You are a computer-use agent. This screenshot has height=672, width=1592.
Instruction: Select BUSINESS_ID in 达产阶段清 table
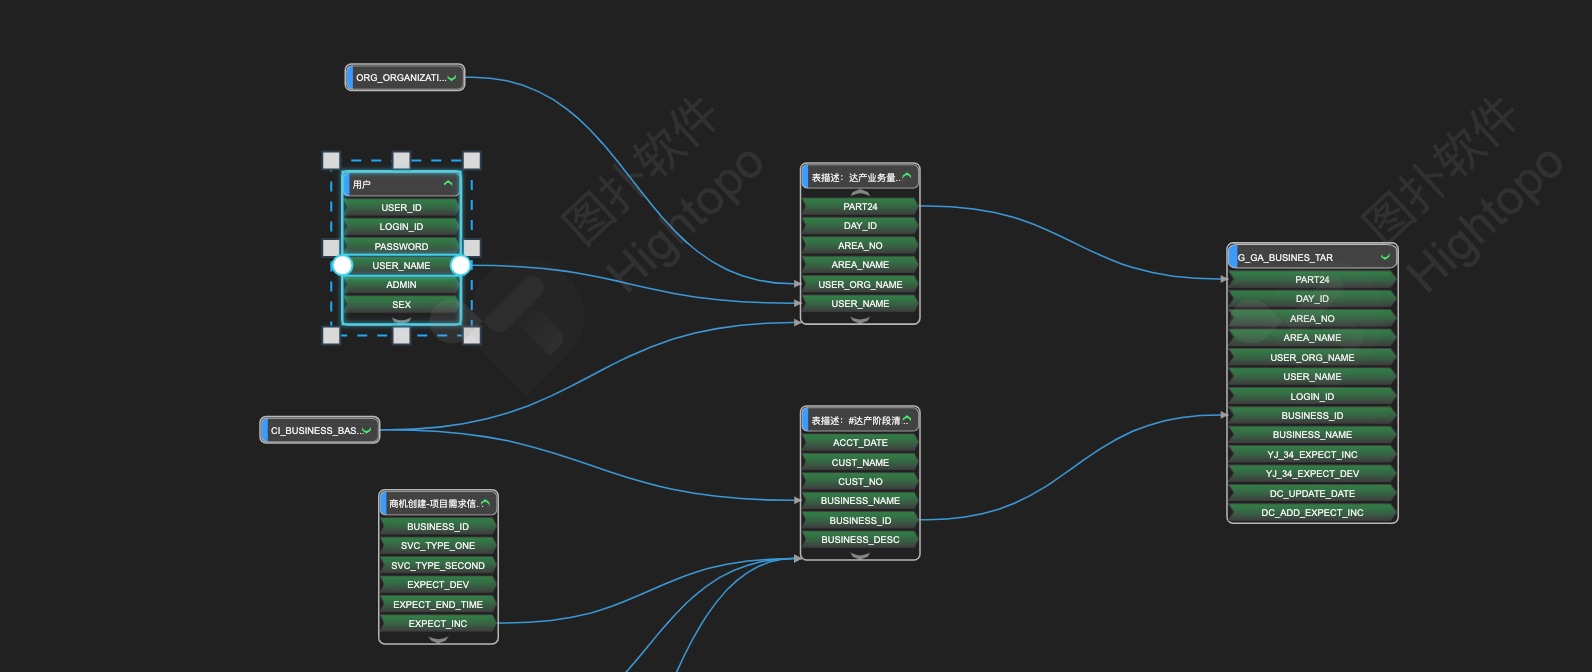[x=860, y=520]
